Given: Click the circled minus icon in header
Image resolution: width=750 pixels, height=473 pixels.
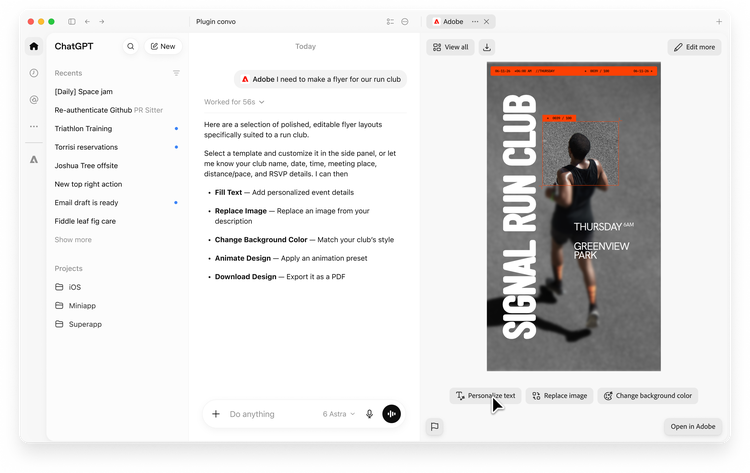Looking at the screenshot, I should point(405,22).
